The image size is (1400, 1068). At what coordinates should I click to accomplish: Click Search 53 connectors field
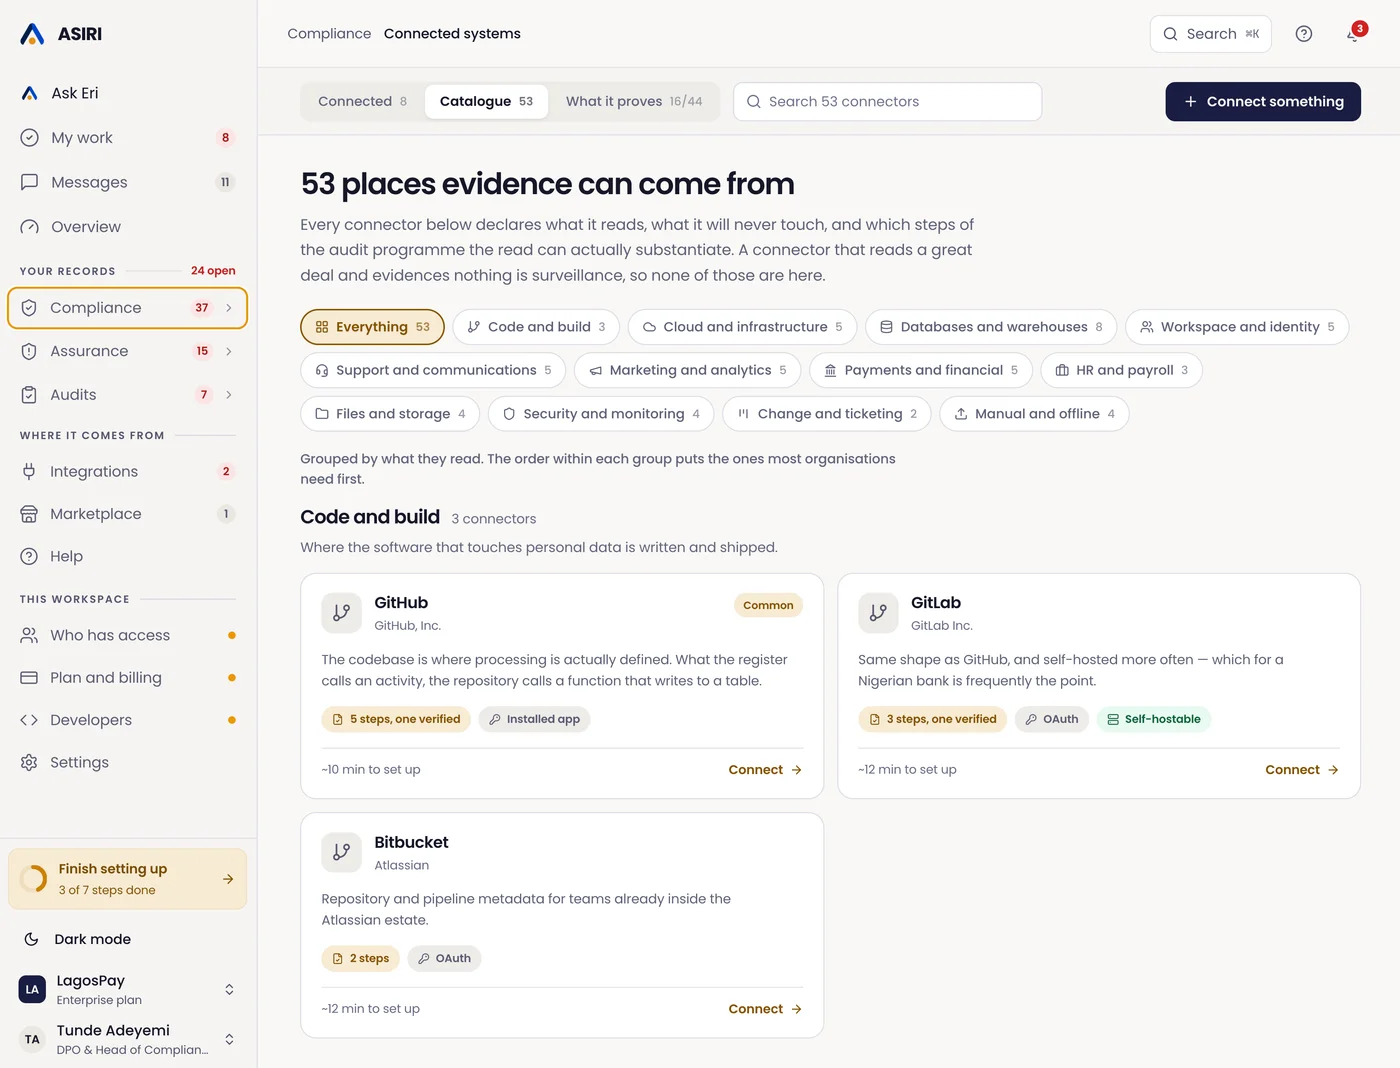click(x=888, y=101)
